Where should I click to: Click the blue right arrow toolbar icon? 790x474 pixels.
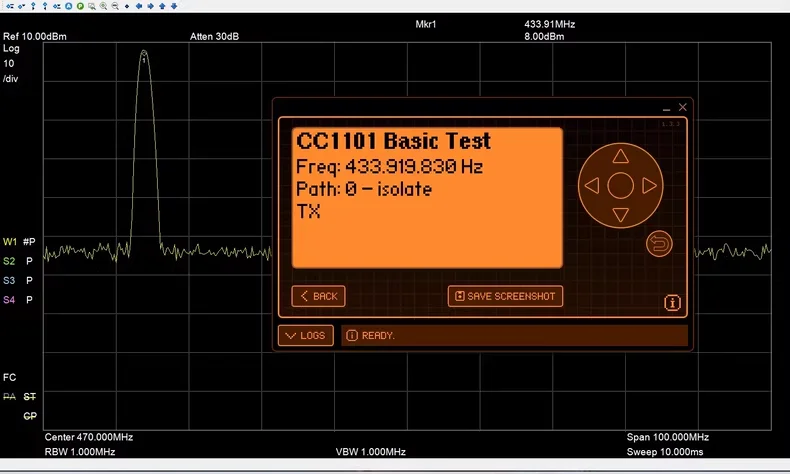point(151,6)
